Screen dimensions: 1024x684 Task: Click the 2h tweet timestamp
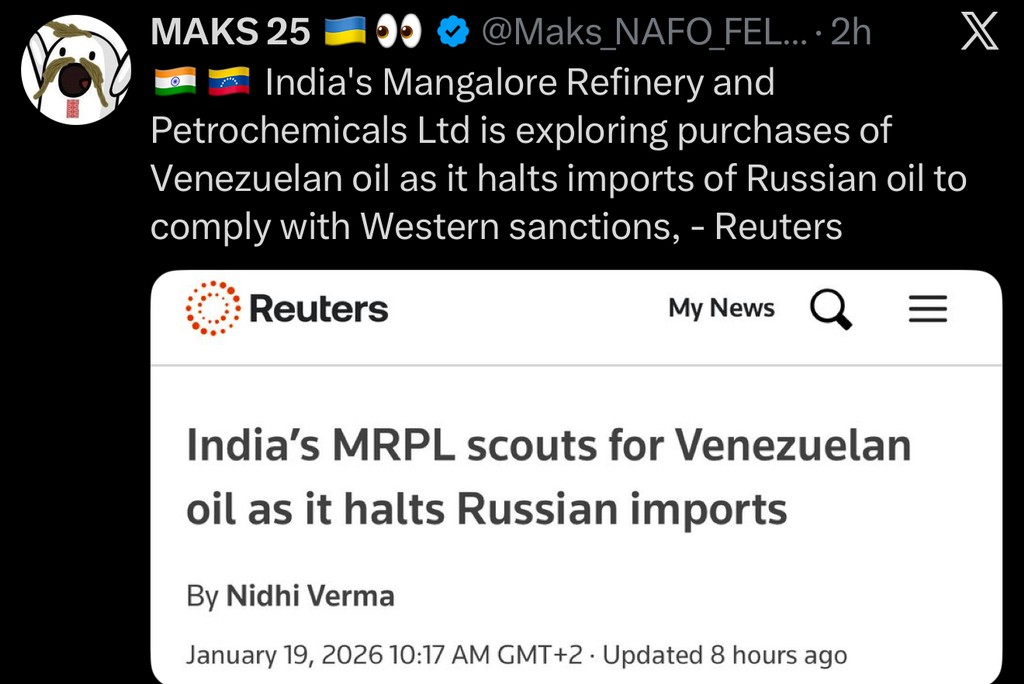851,33
